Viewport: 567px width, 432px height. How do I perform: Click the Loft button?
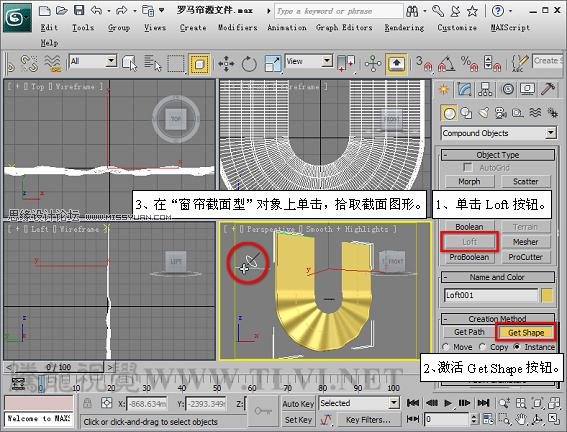point(469,242)
